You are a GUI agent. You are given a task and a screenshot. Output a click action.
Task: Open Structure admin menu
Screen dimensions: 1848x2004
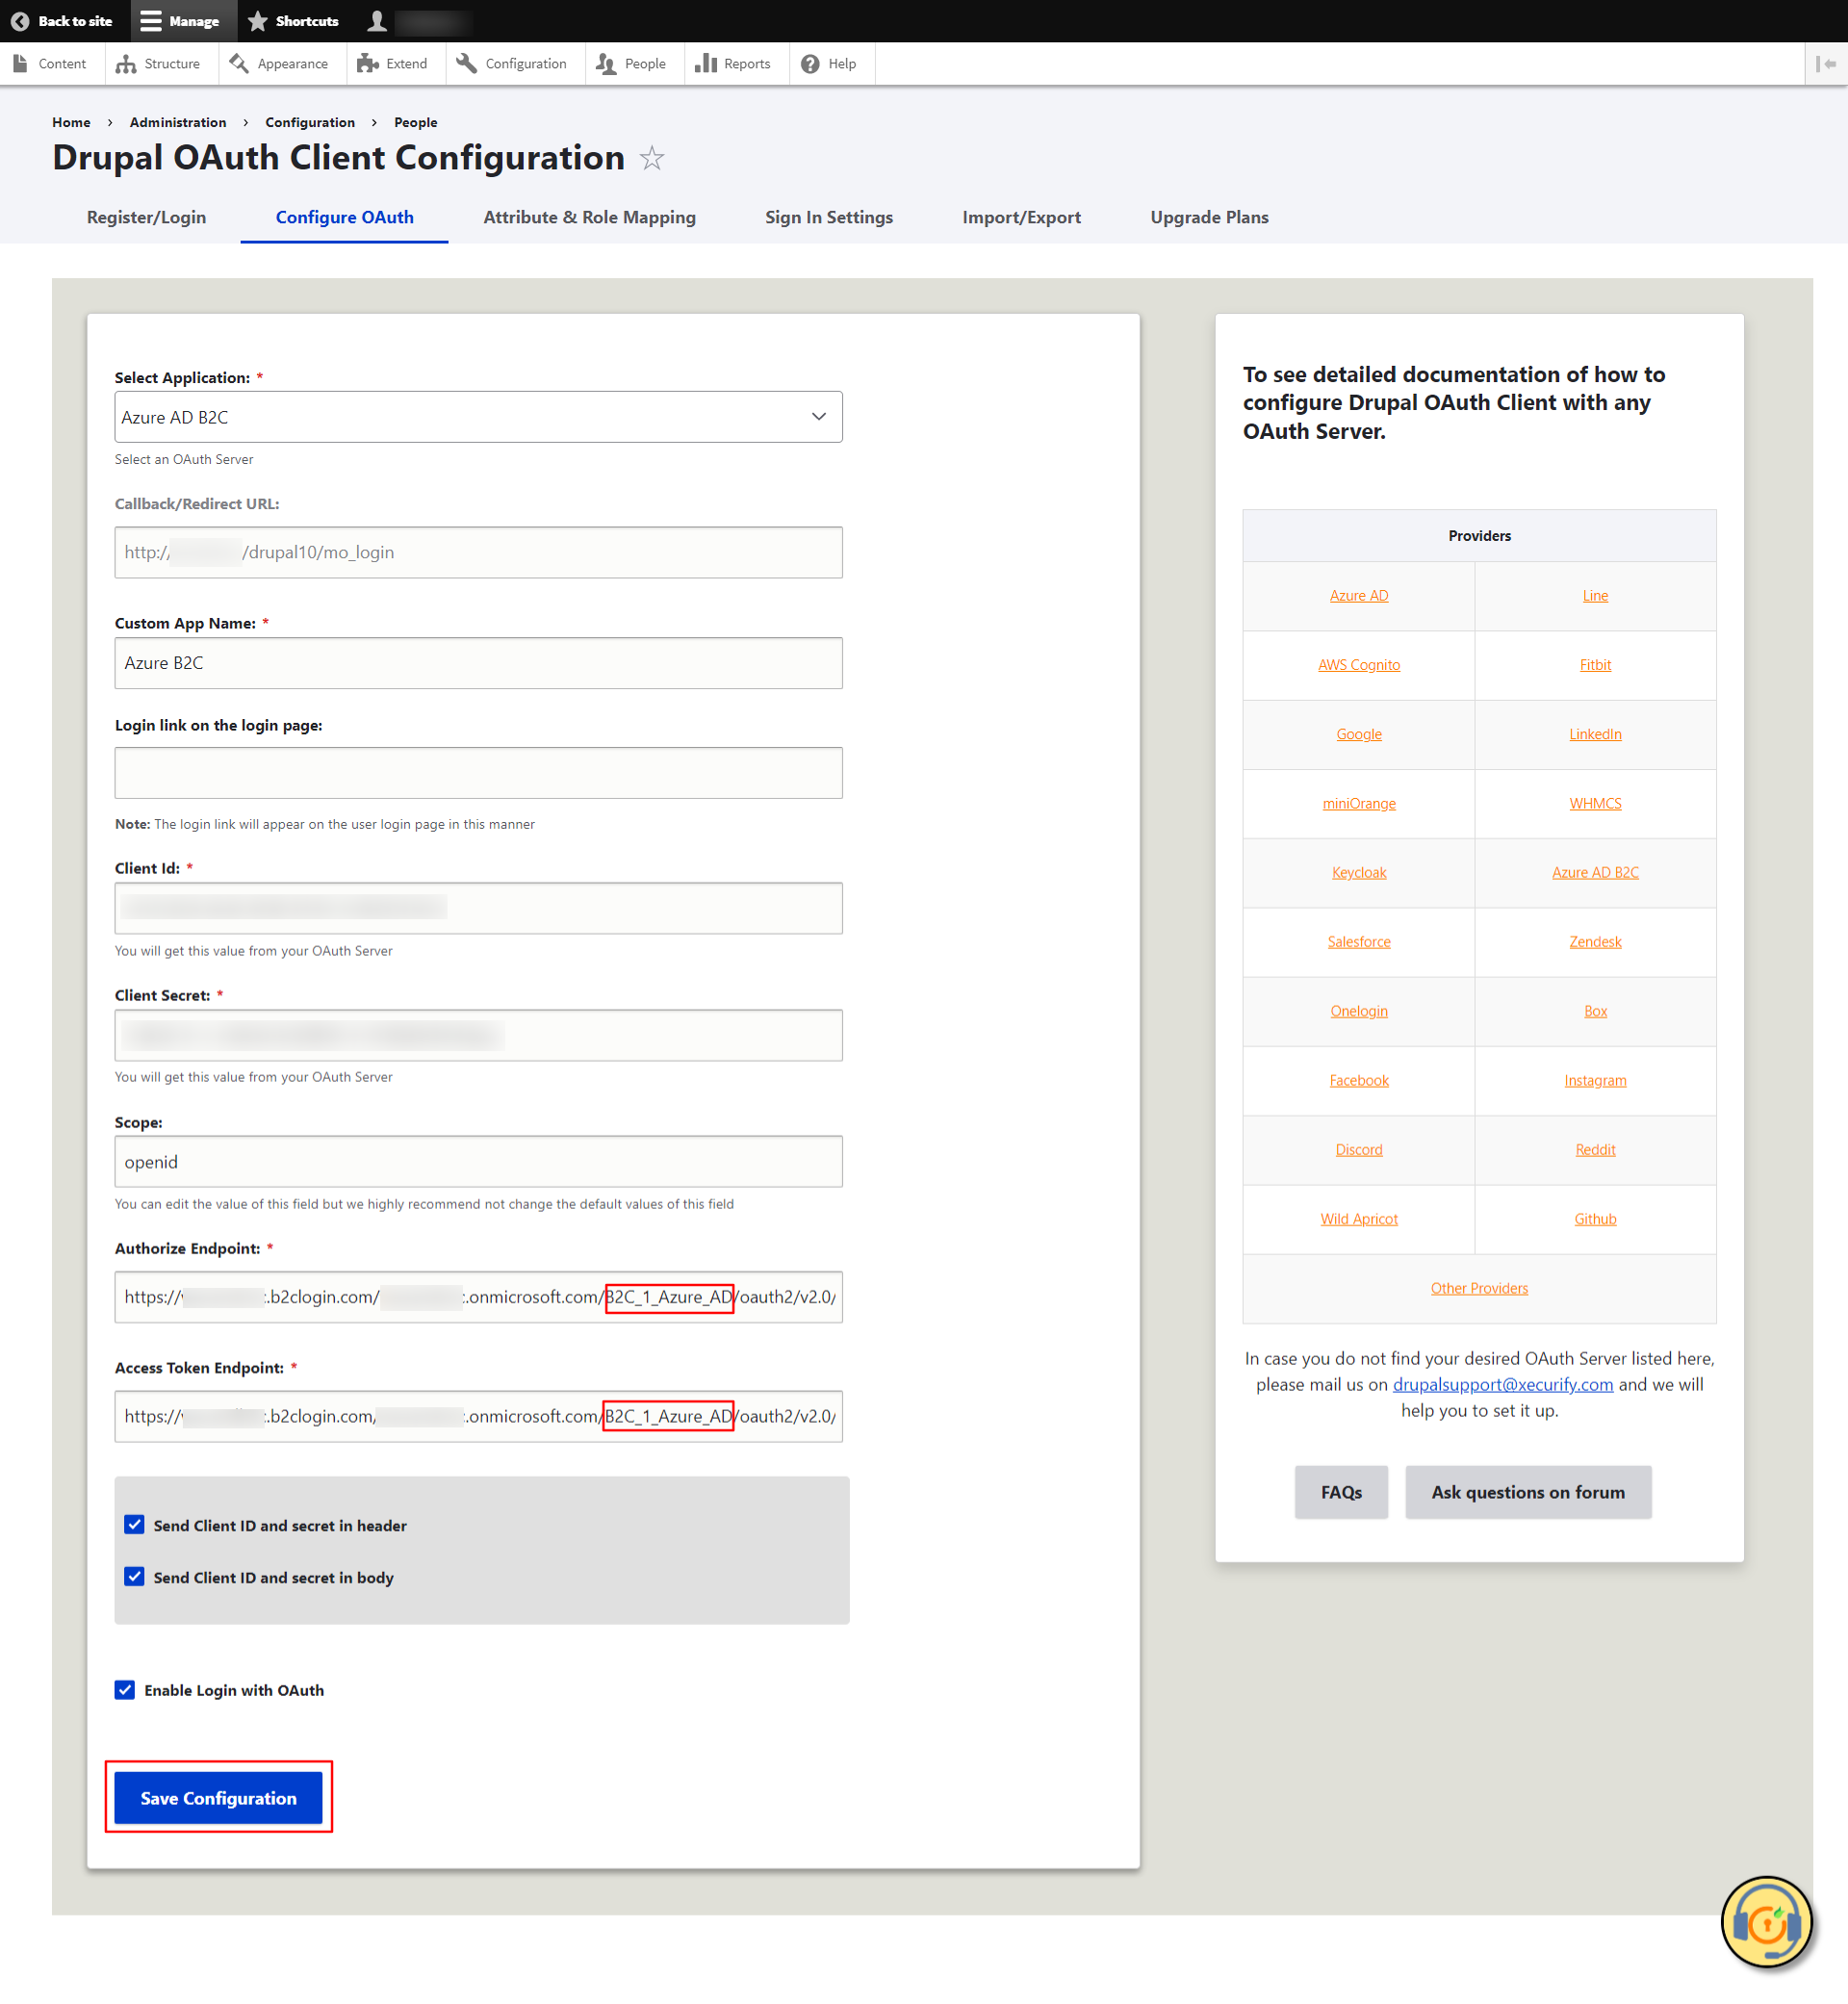pyautogui.click(x=159, y=64)
